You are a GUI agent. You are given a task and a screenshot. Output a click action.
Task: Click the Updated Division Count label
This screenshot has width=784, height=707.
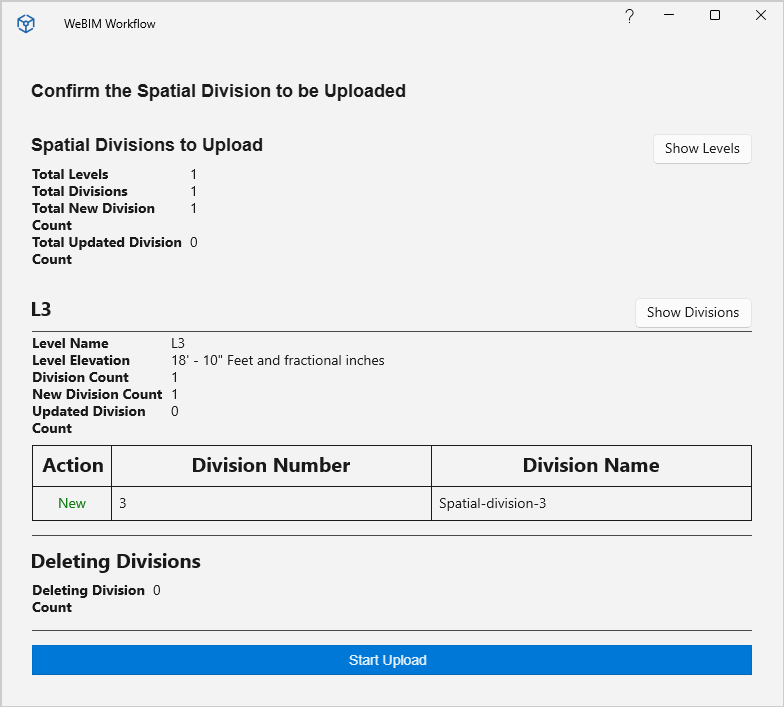pyautogui.click(x=89, y=420)
